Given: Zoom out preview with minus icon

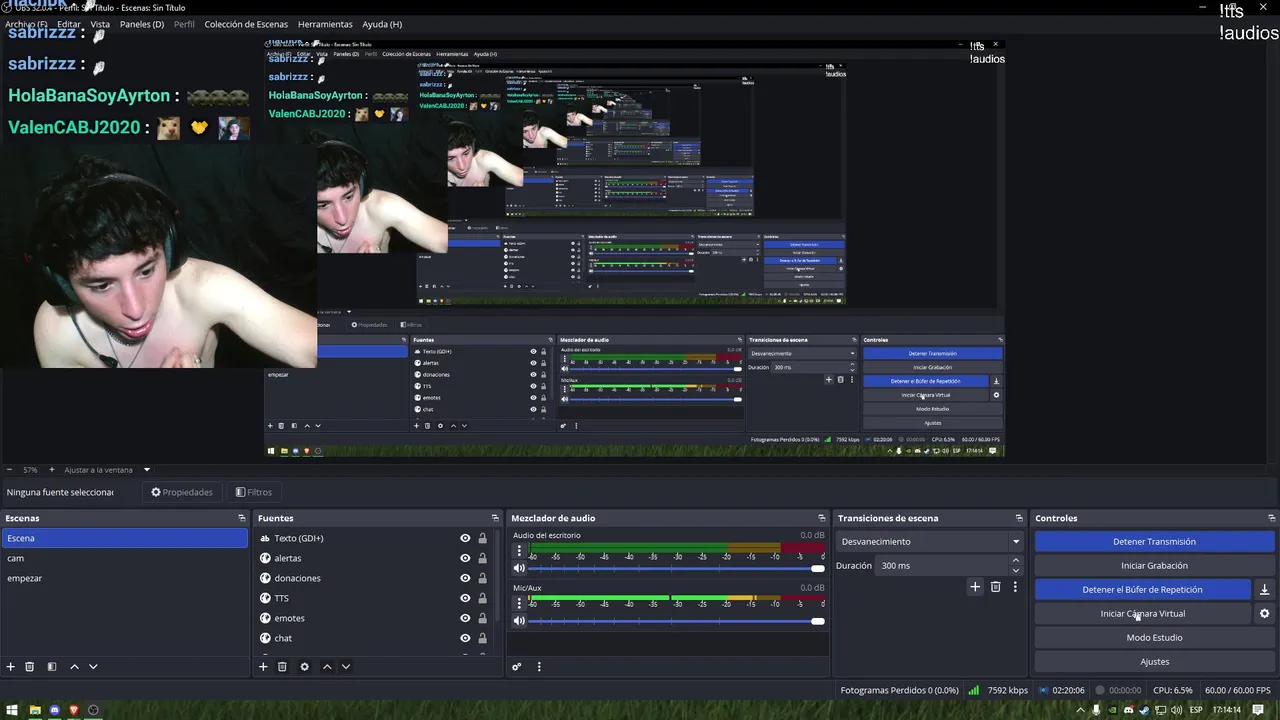Looking at the screenshot, I should tap(9, 470).
